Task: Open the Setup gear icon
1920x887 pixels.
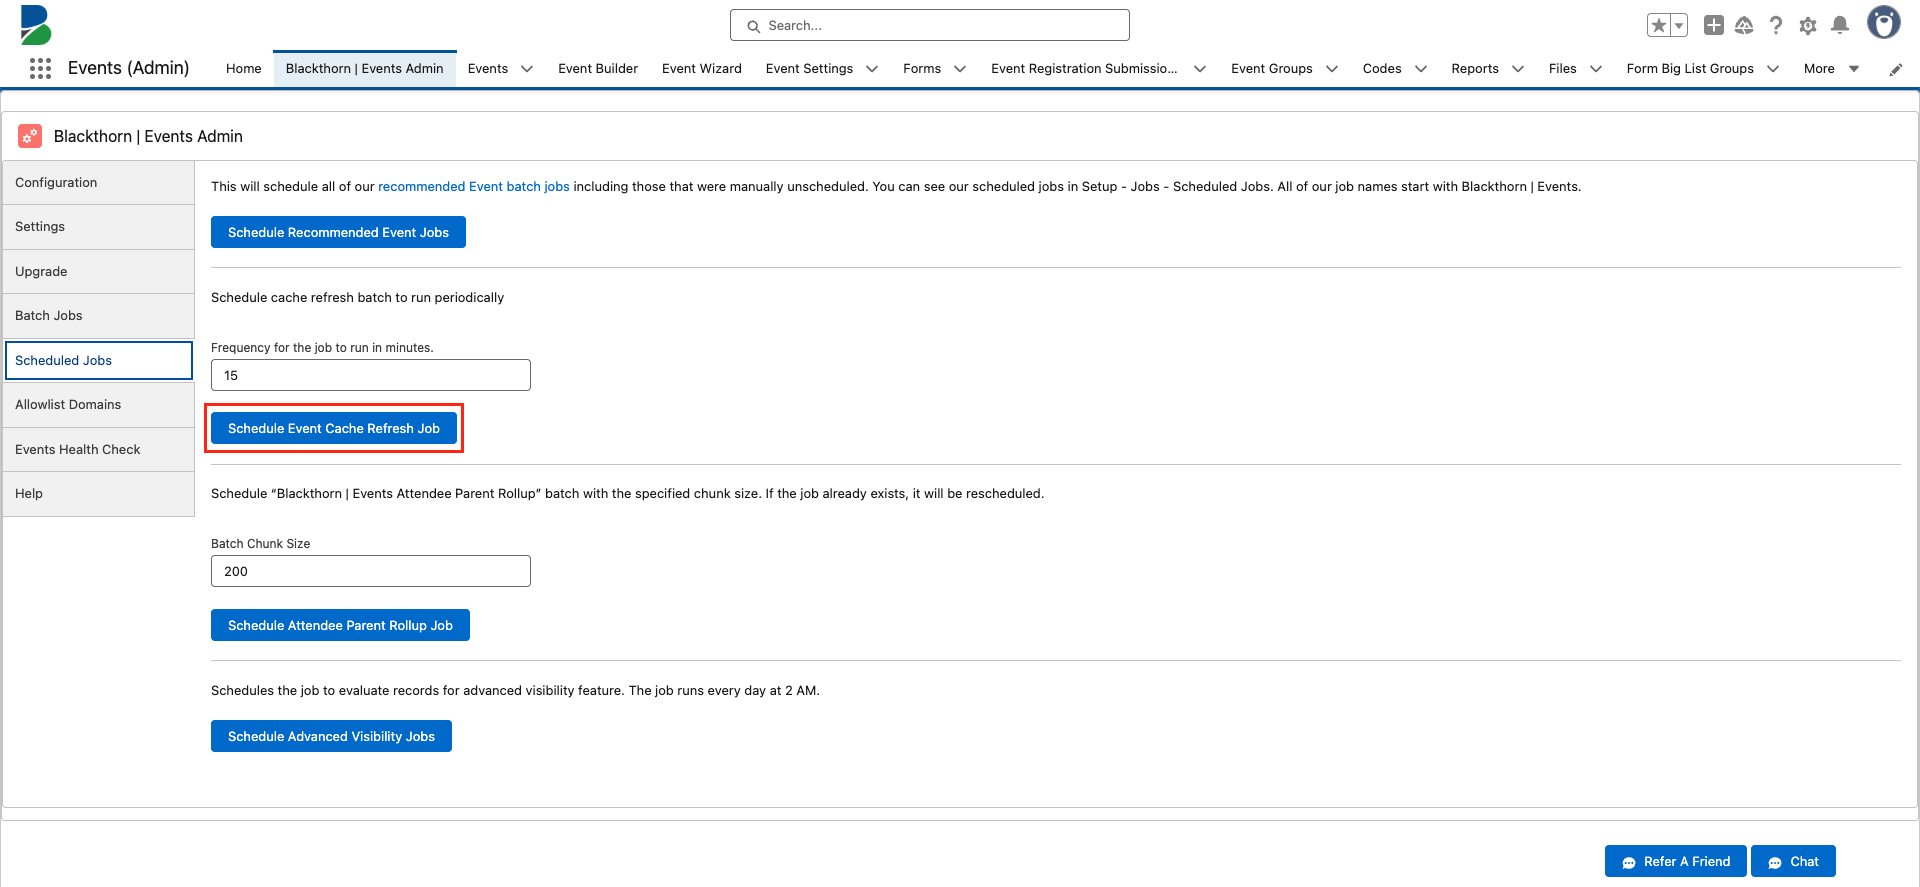Action: 1808,26
